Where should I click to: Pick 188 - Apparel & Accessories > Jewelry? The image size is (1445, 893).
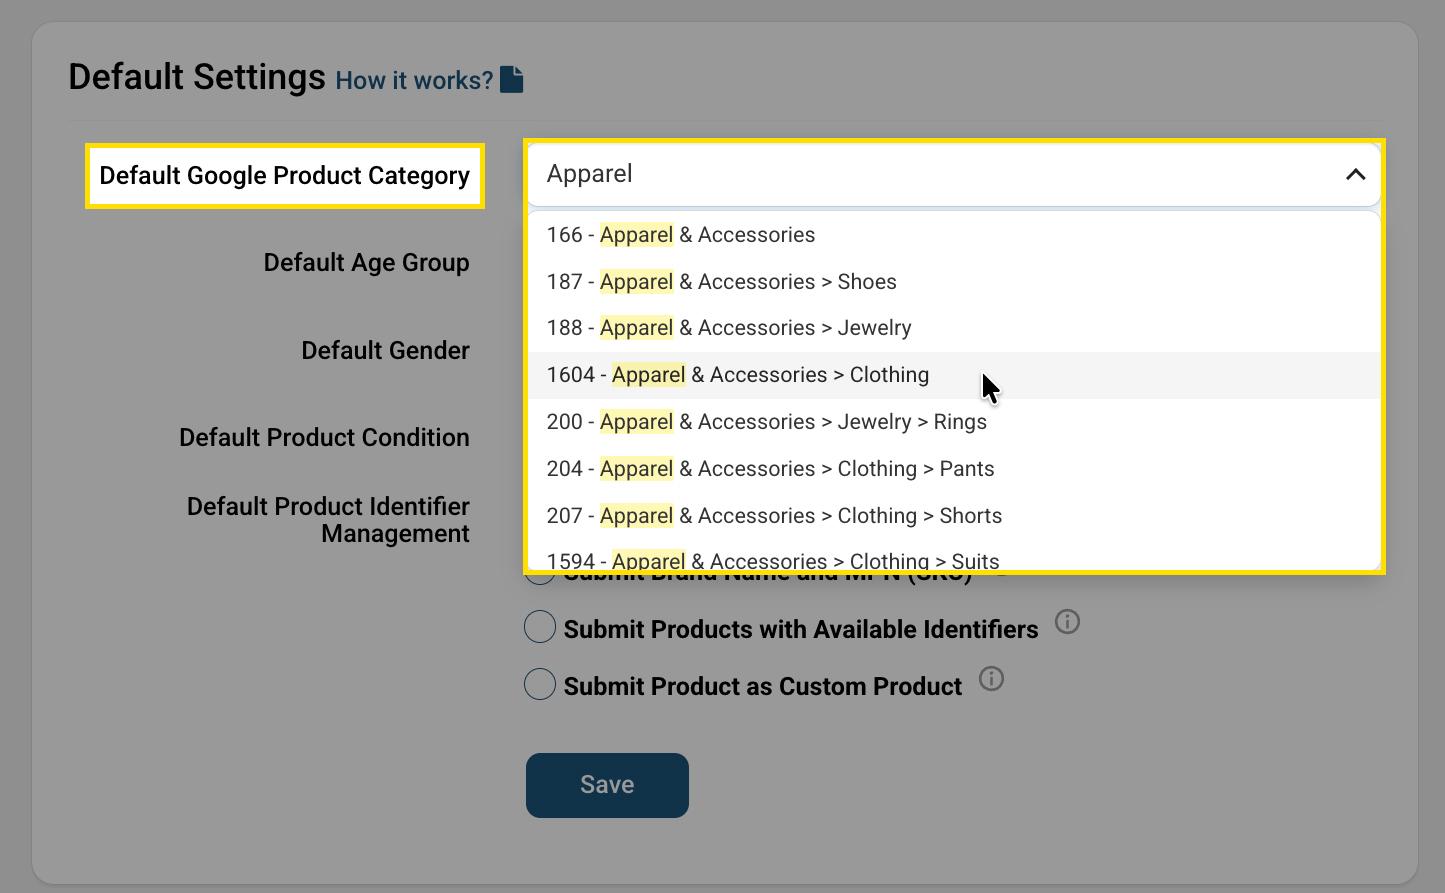coord(728,328)
